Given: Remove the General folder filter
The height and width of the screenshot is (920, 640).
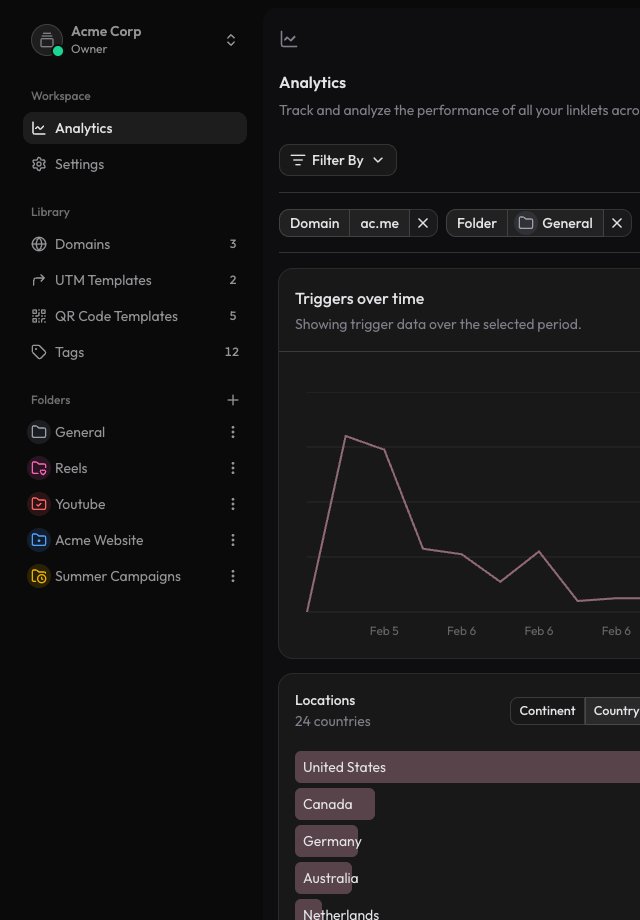Looking at the screenshot, I should pos(617,223).
